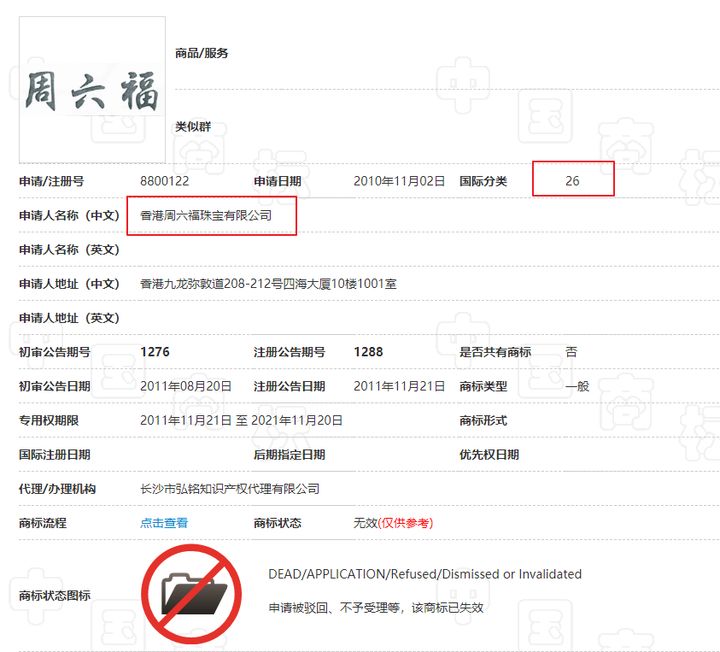Screen dimensions: 720x652
Task: Click the application date 2010年11月02日
Action: pos(399,181)
